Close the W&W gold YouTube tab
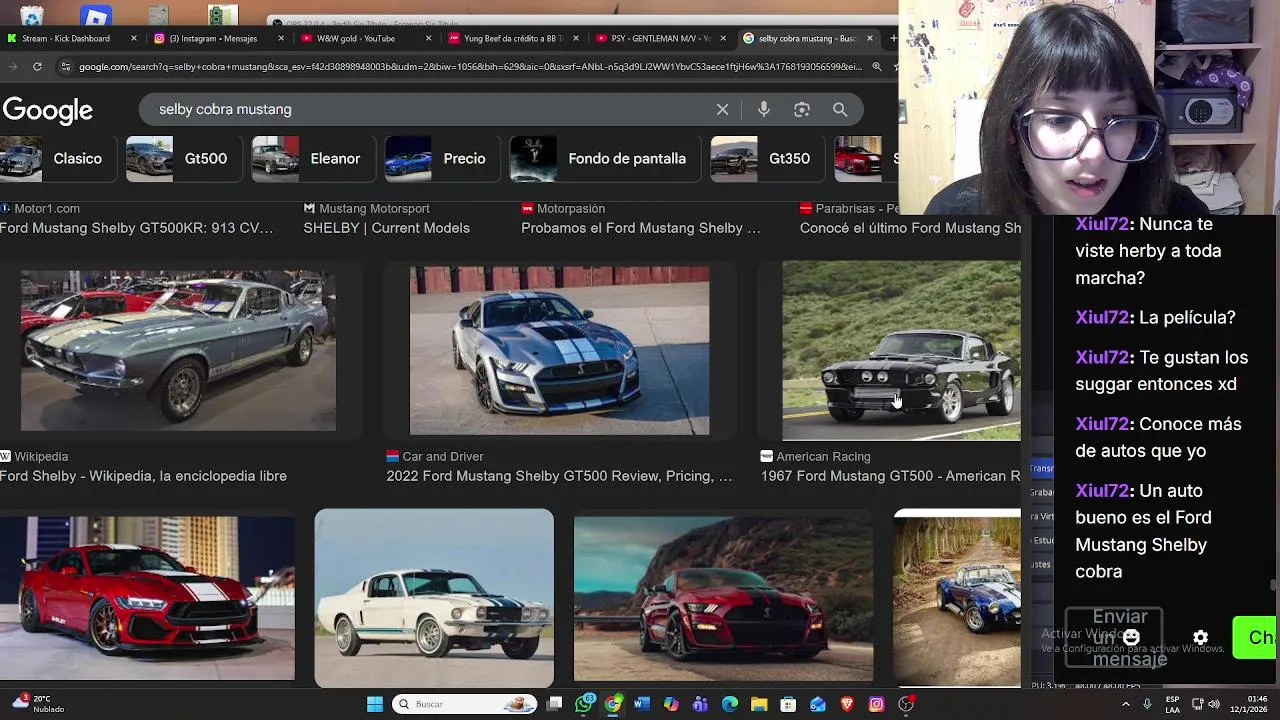 pyautogui.click(x=429, y=38)
